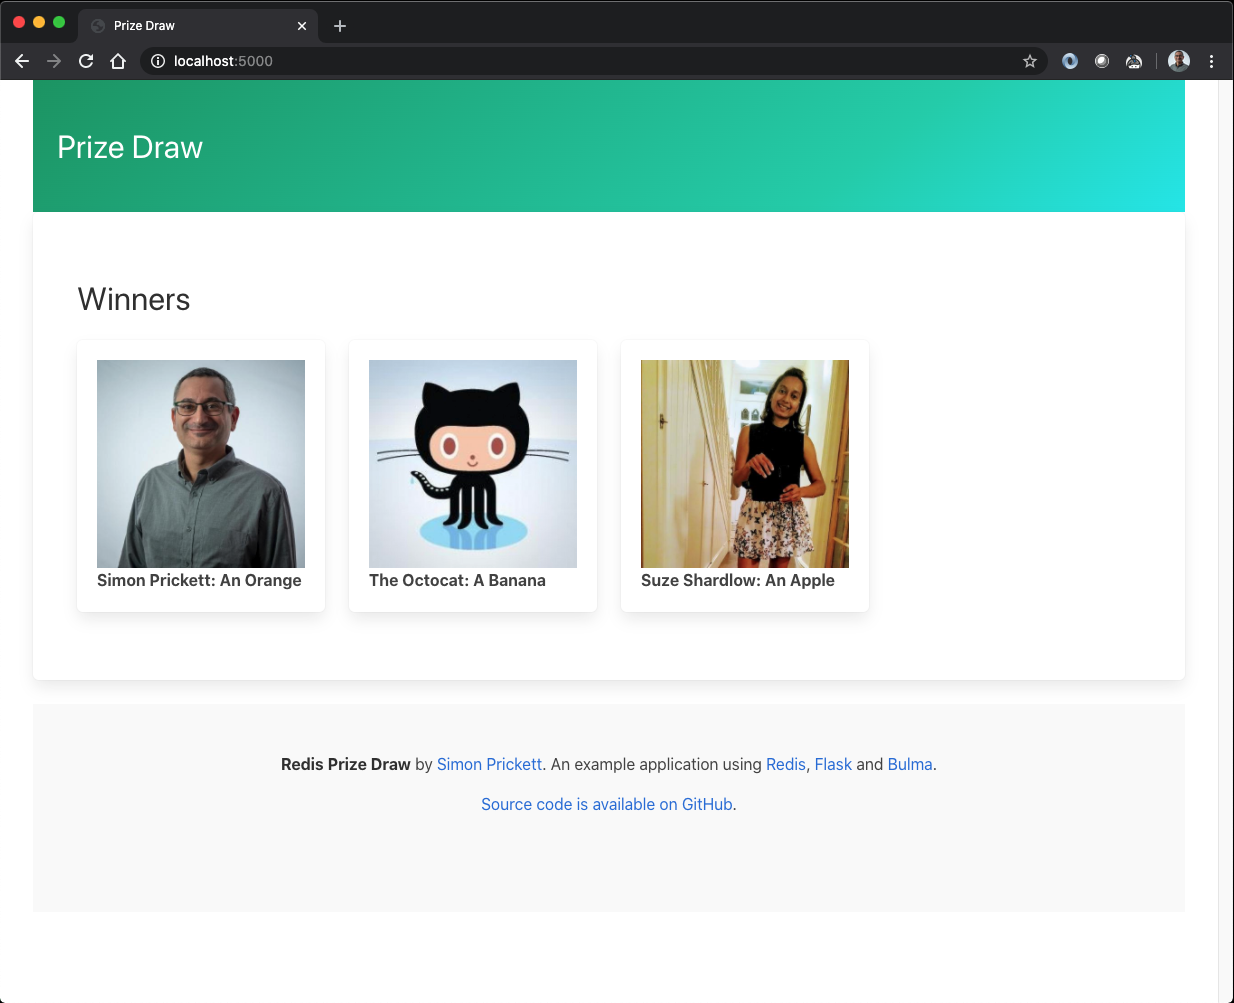The image size is (1234, 1003).
Task: Open the Simon Prickett footer link
Action: click(x=489, y=764)
